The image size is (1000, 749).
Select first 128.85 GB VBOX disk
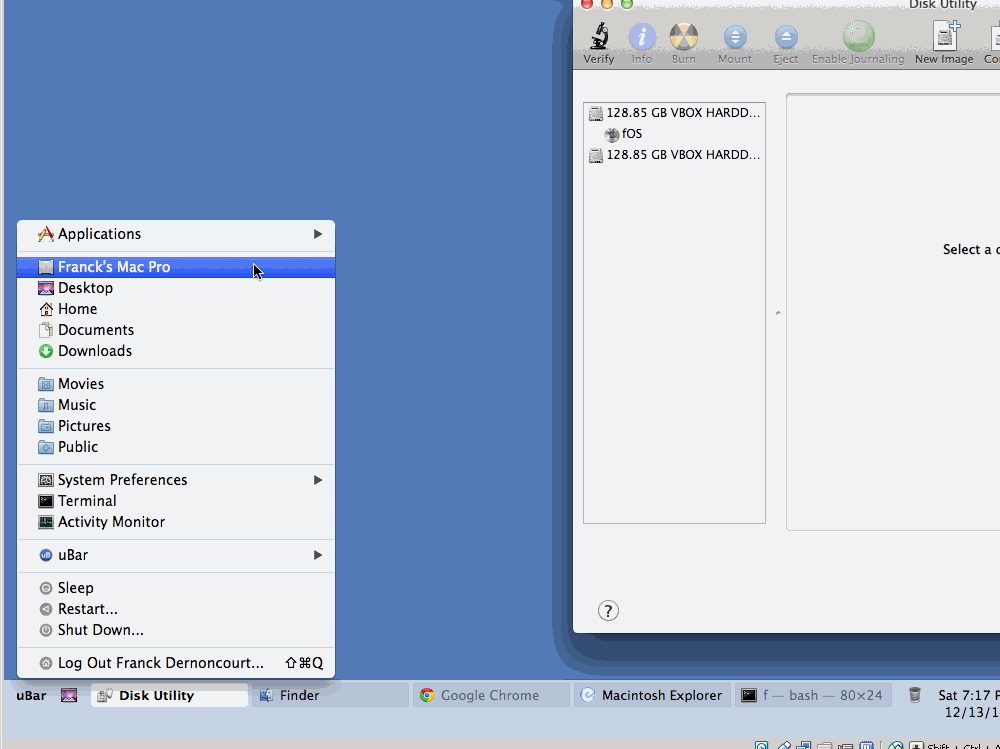click(674, 113)
